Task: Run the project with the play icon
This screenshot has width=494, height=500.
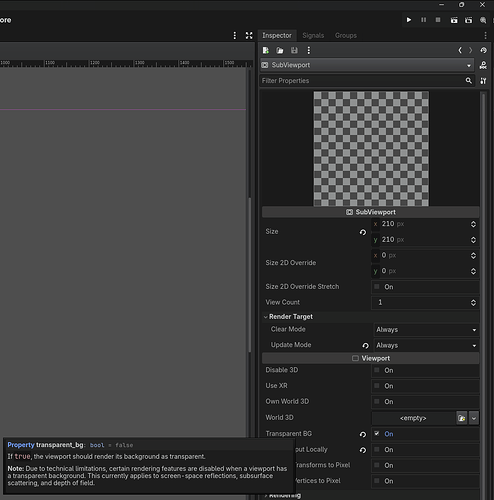Action: point(409,20)
